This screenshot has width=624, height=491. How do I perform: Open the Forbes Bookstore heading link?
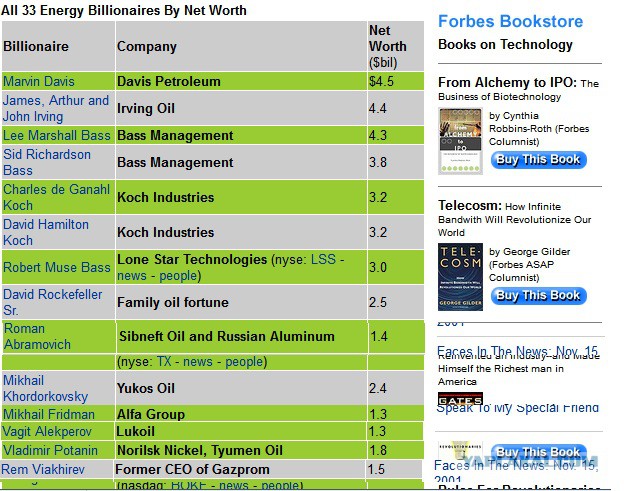tap(511, 21)
